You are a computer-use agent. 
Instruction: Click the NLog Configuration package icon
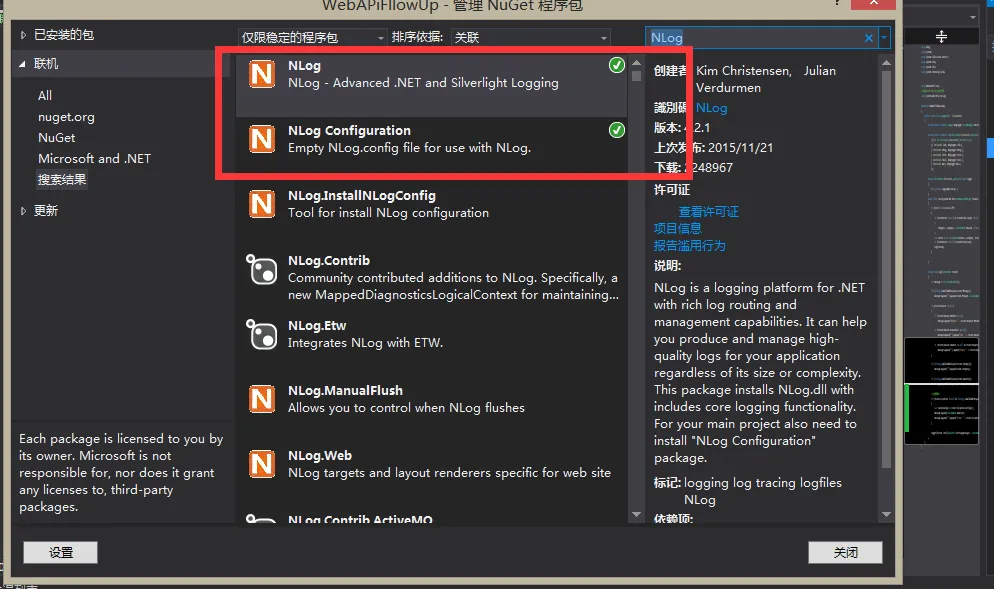[x=262, y=139]
